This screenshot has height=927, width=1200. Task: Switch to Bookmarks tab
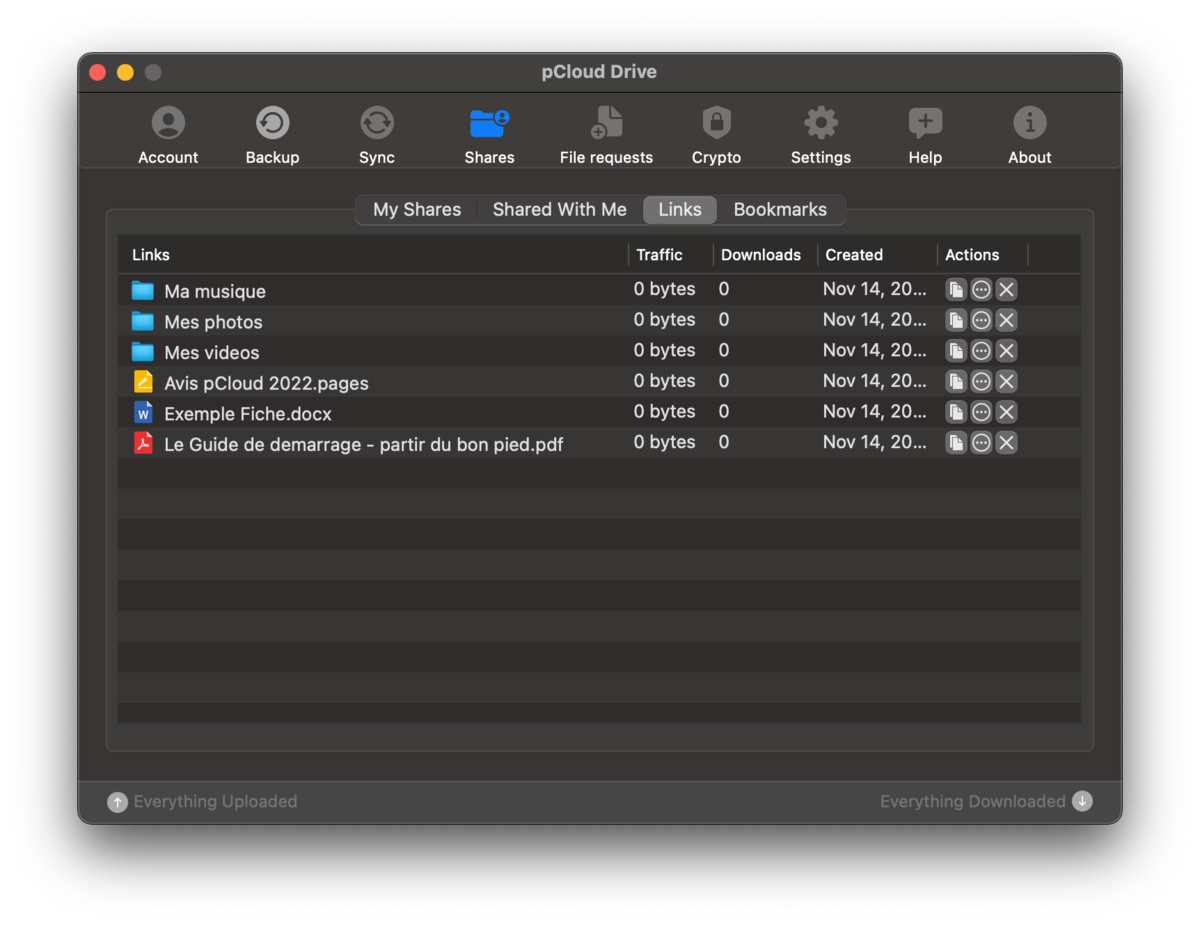click(x=780, y=210)
